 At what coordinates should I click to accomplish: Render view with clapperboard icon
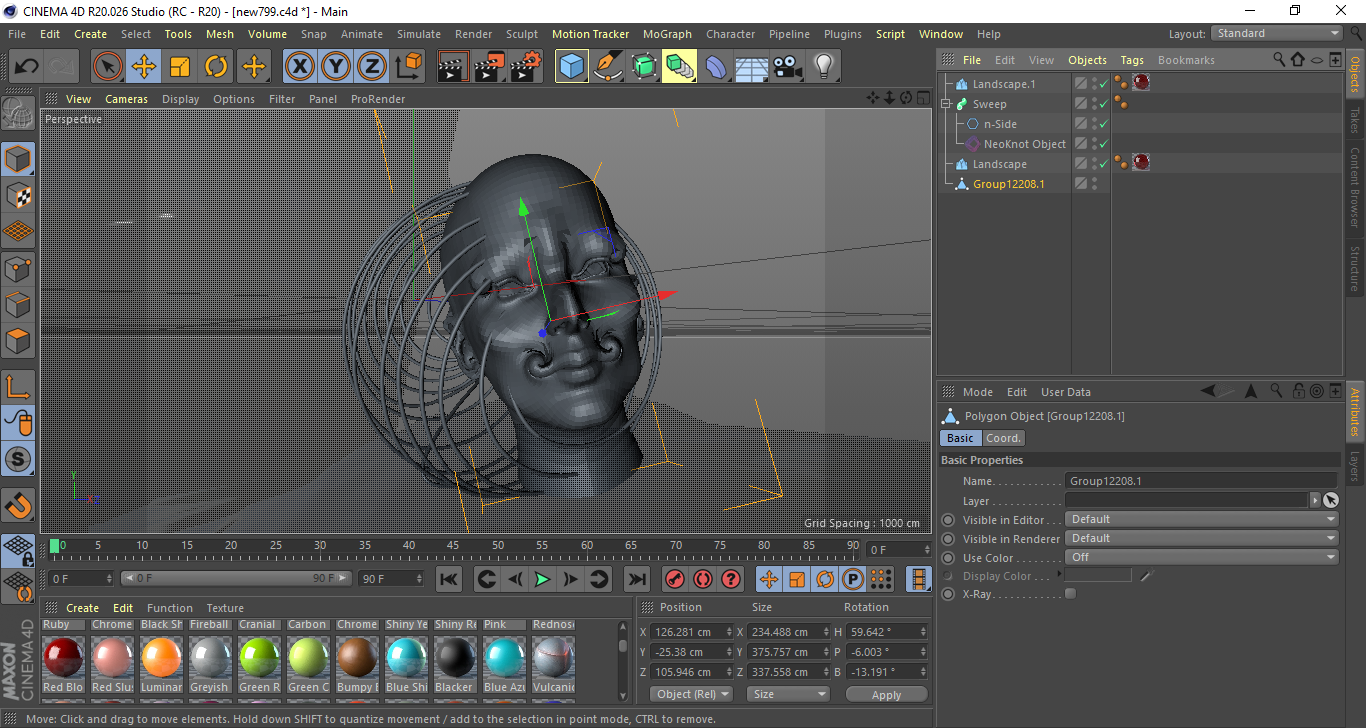454,67
